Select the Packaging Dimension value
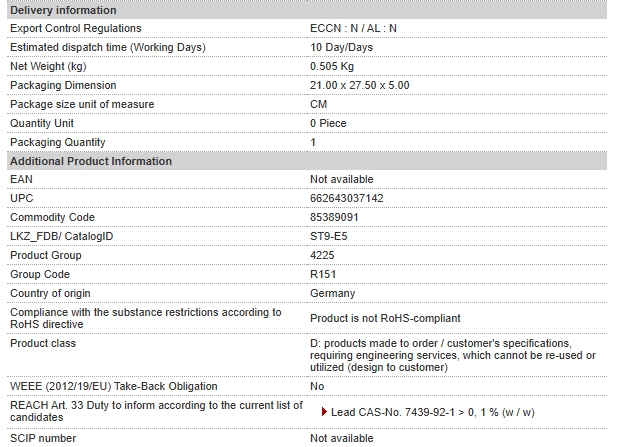This screenshot has height=447, width=617. [x=359, y=85]
